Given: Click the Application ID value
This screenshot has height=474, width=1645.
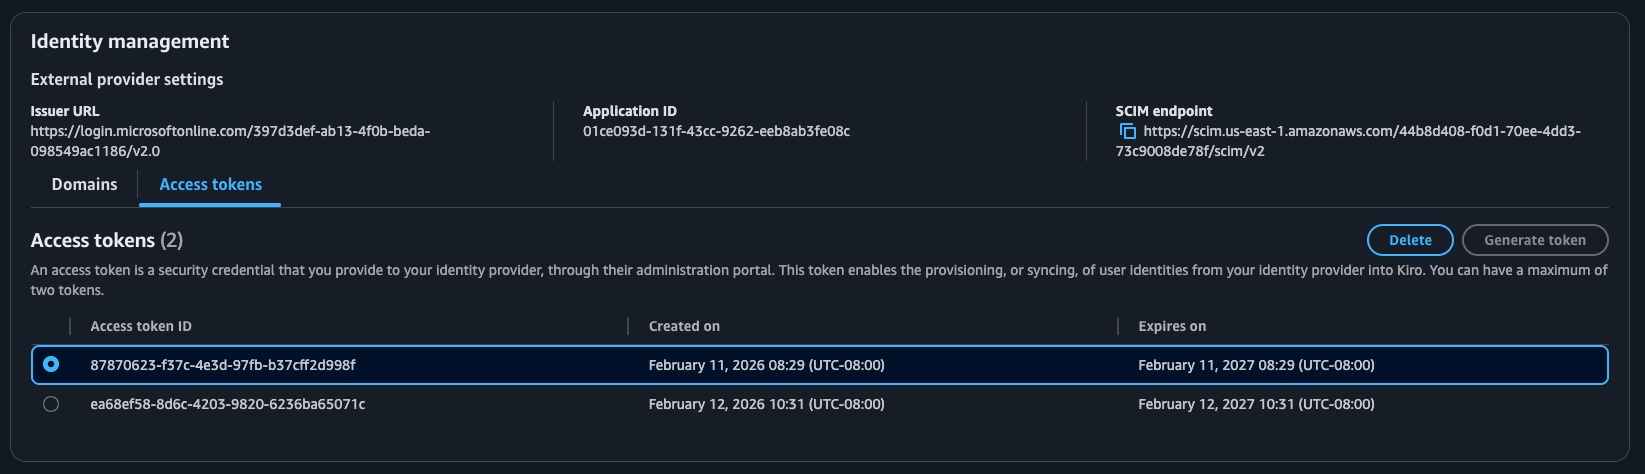Looking at the screenshot, I should click(716, 131).
